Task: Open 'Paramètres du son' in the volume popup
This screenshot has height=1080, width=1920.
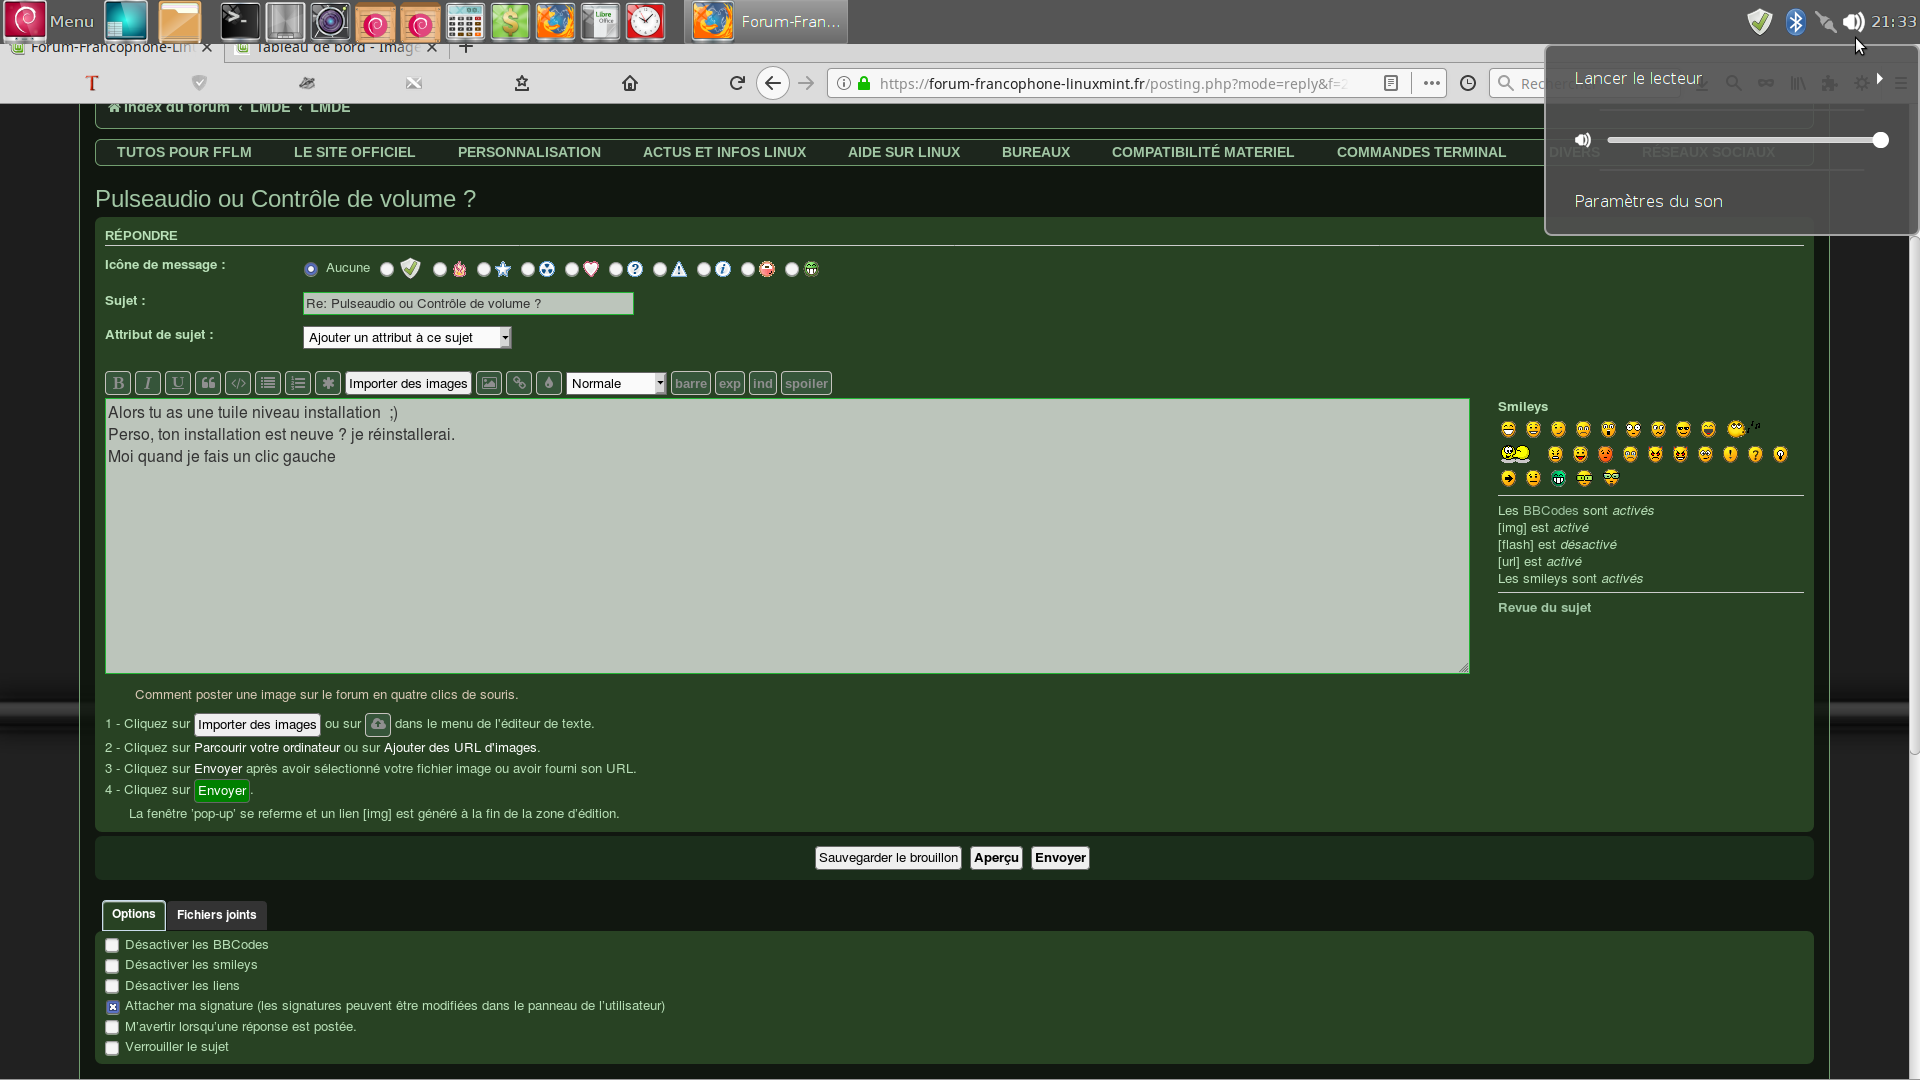Action: click(x=1648, y=201)
